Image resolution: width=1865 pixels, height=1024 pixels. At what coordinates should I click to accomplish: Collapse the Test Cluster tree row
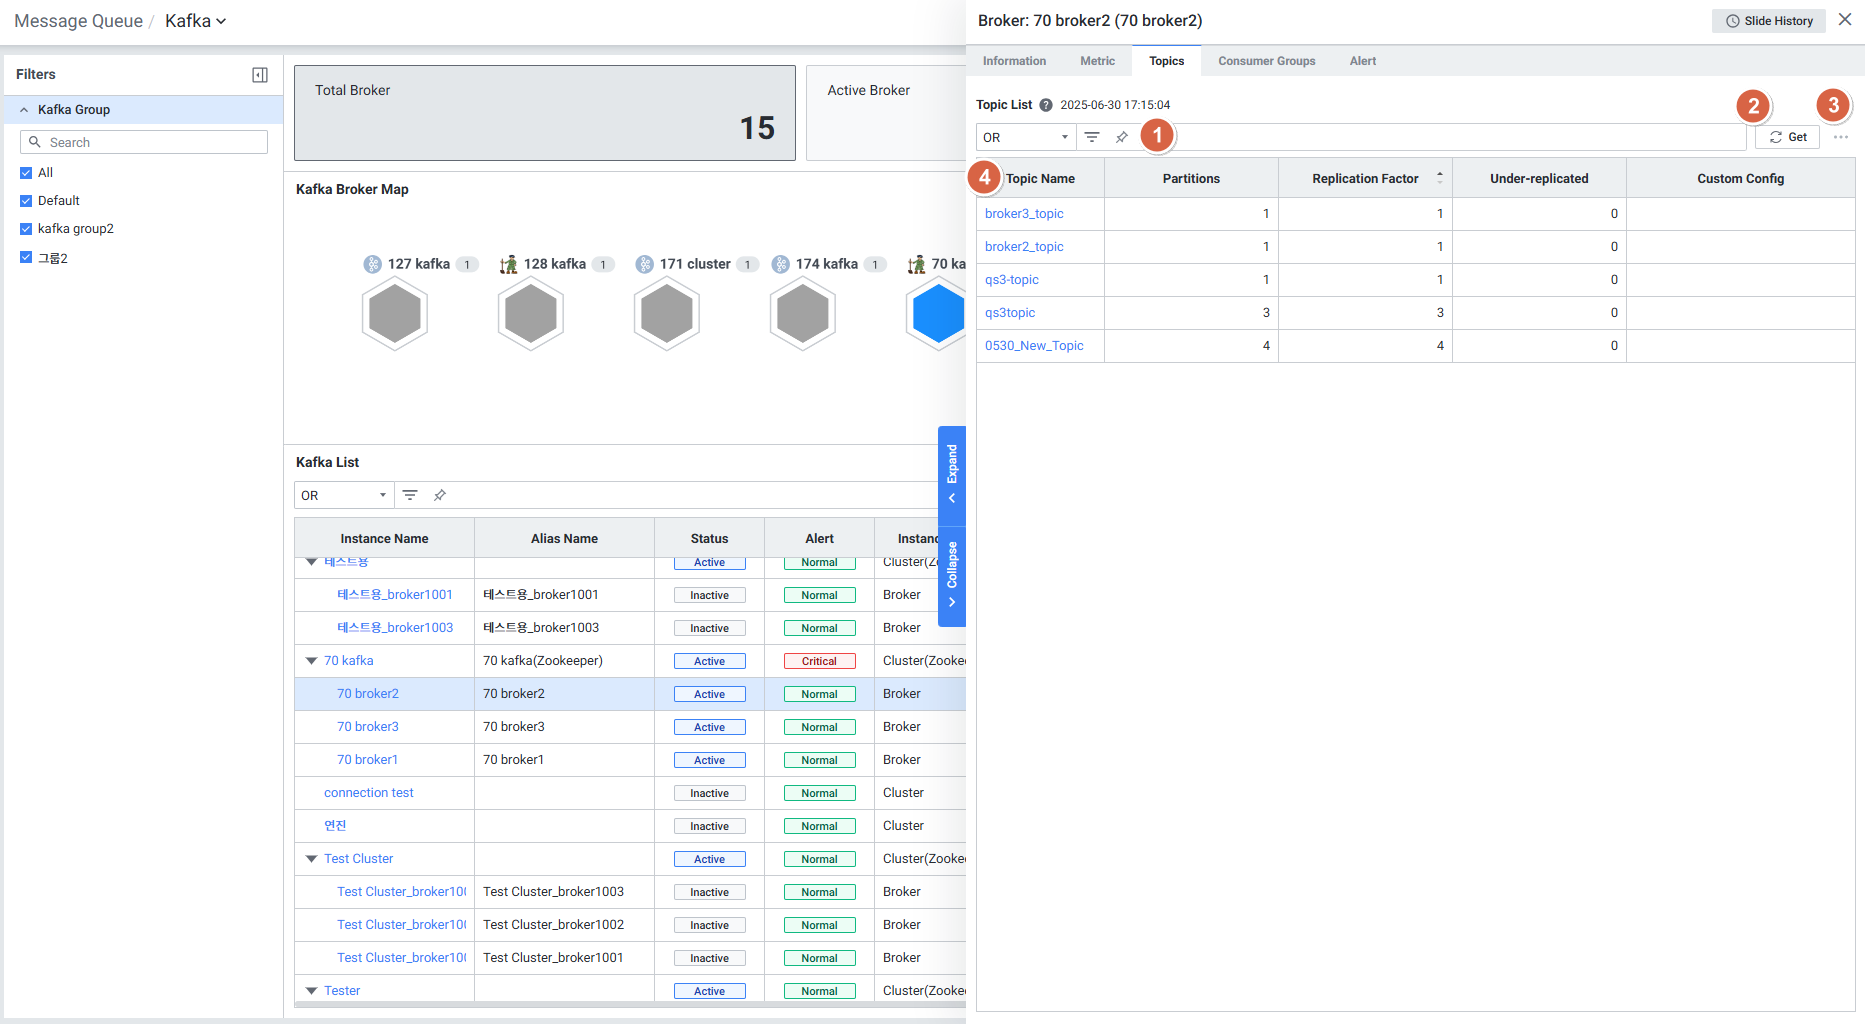311,859
